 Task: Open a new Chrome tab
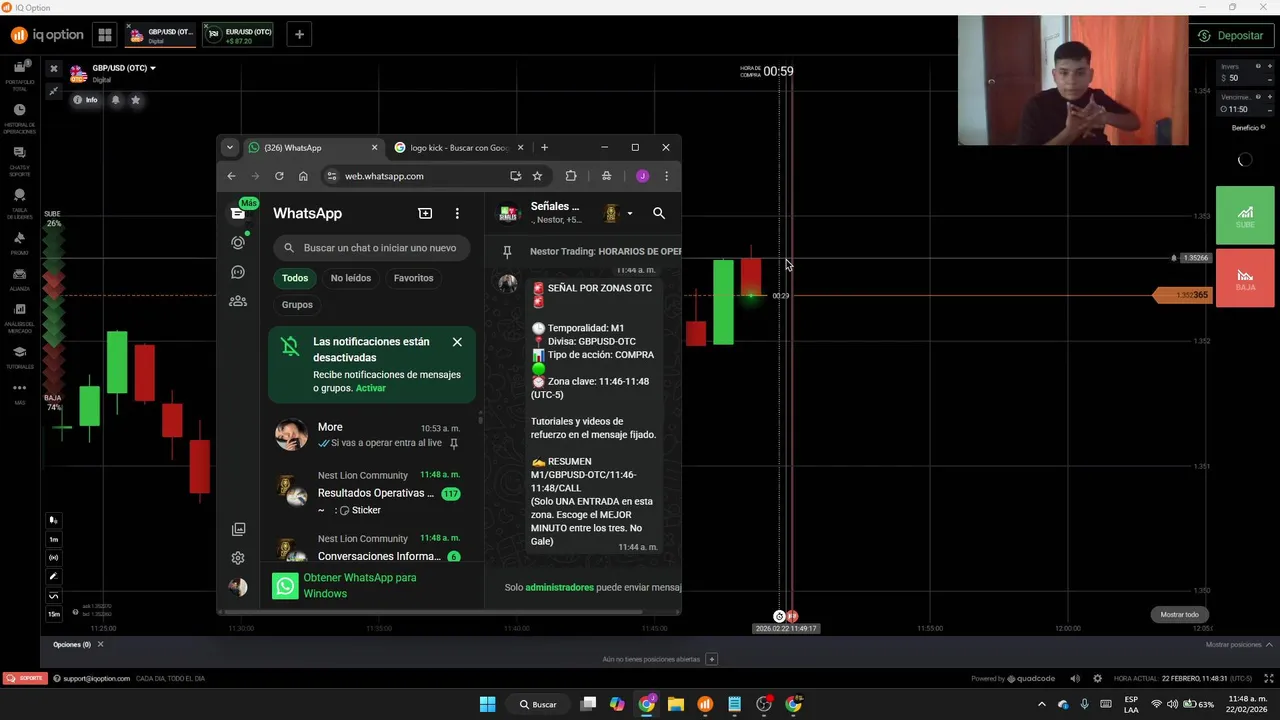coord(544,148)
